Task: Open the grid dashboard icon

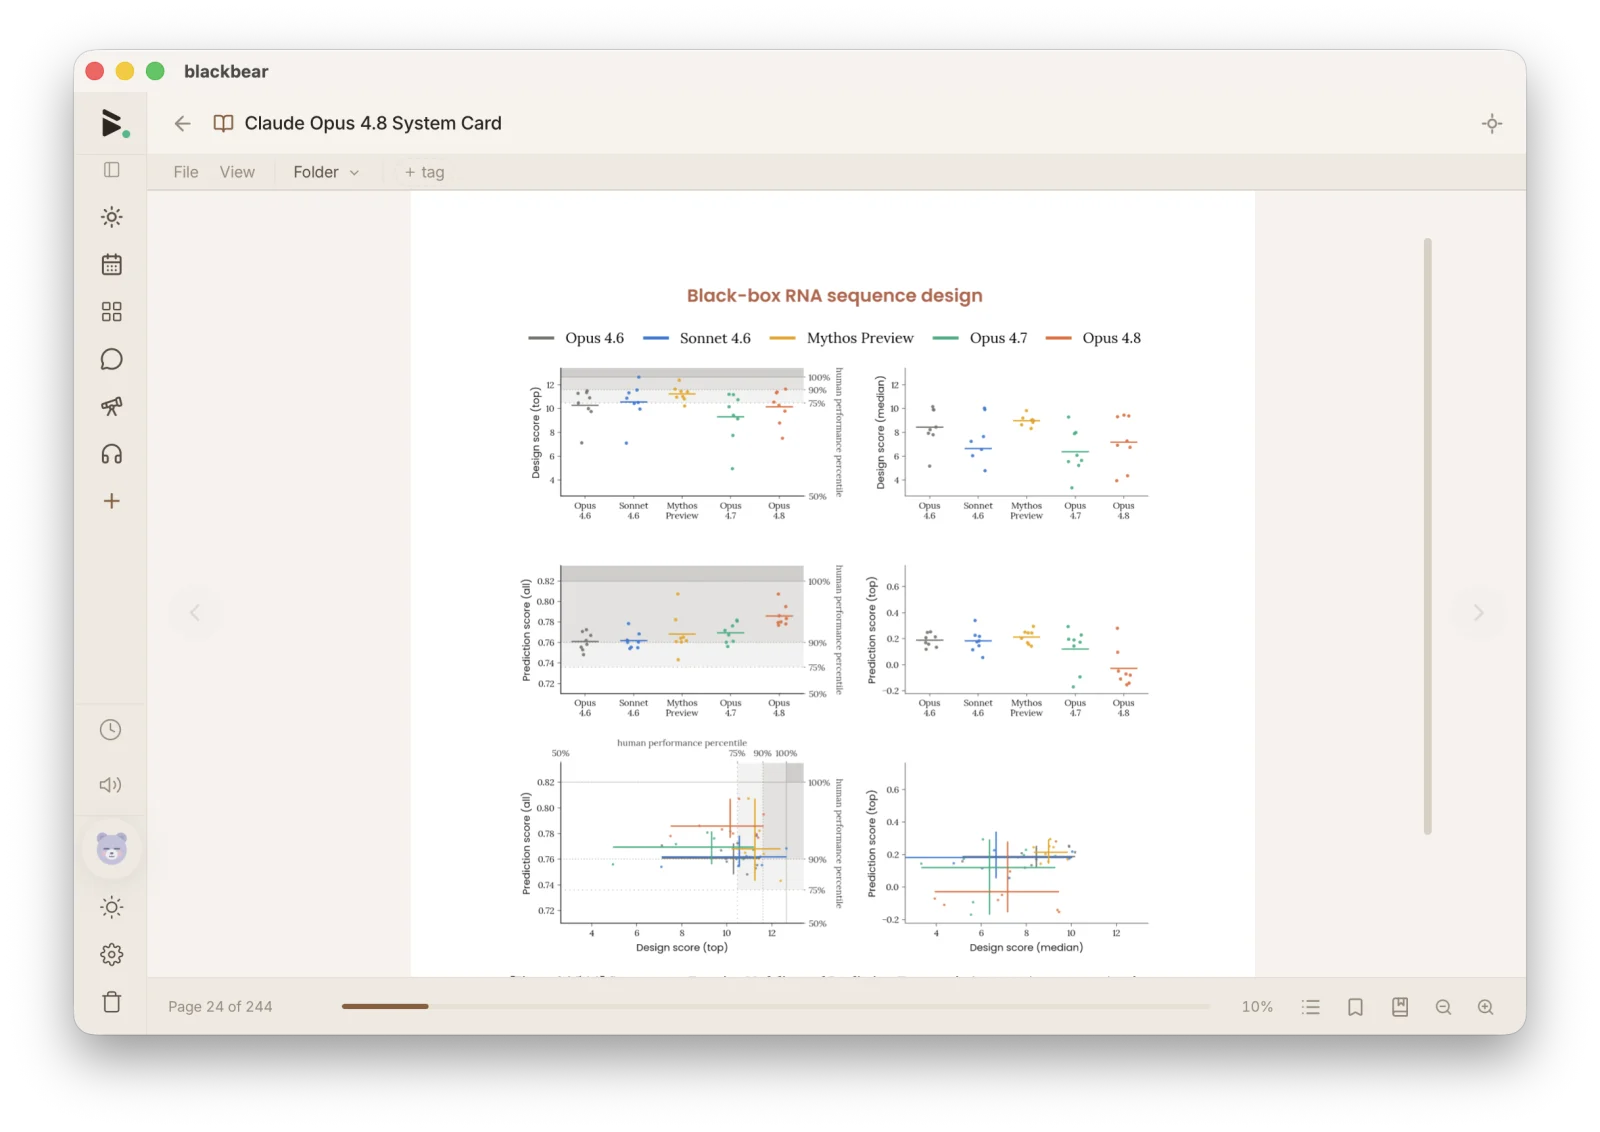Action: pyautogui.click(x=112, y=312)
